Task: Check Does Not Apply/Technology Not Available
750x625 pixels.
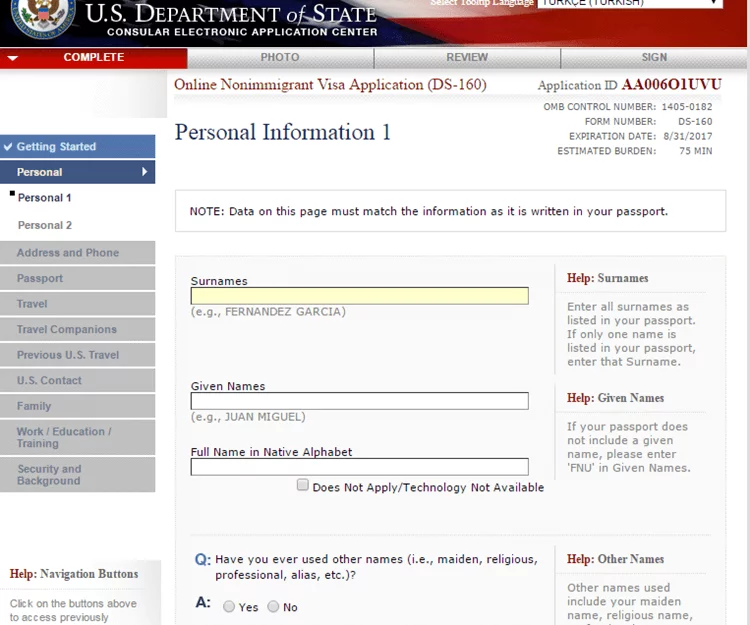Action: pos(302,486)
